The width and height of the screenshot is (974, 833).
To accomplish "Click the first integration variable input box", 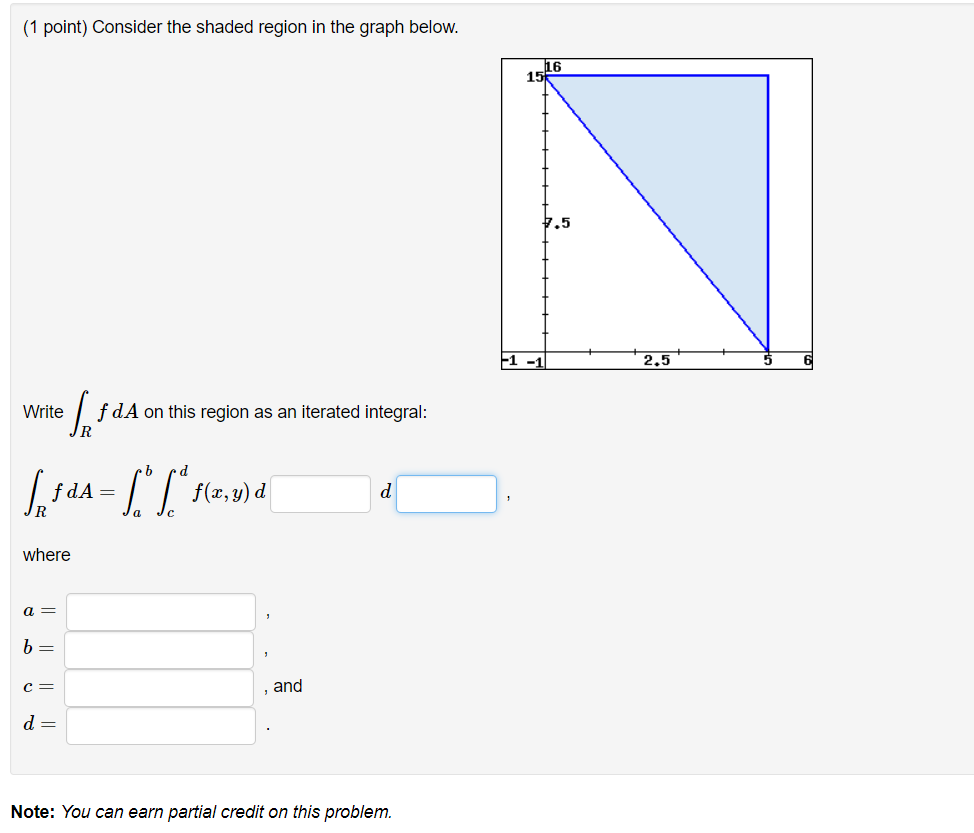I will tap(320, 493).
